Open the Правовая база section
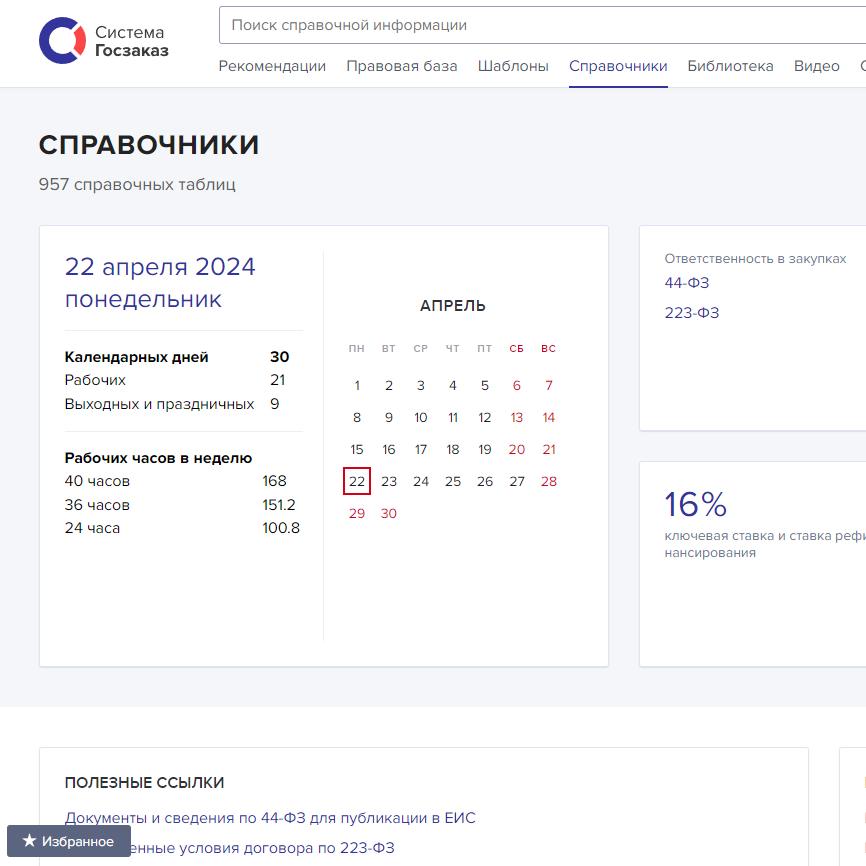The height and width of the screenshot is (866, 866). pos(401,66)
